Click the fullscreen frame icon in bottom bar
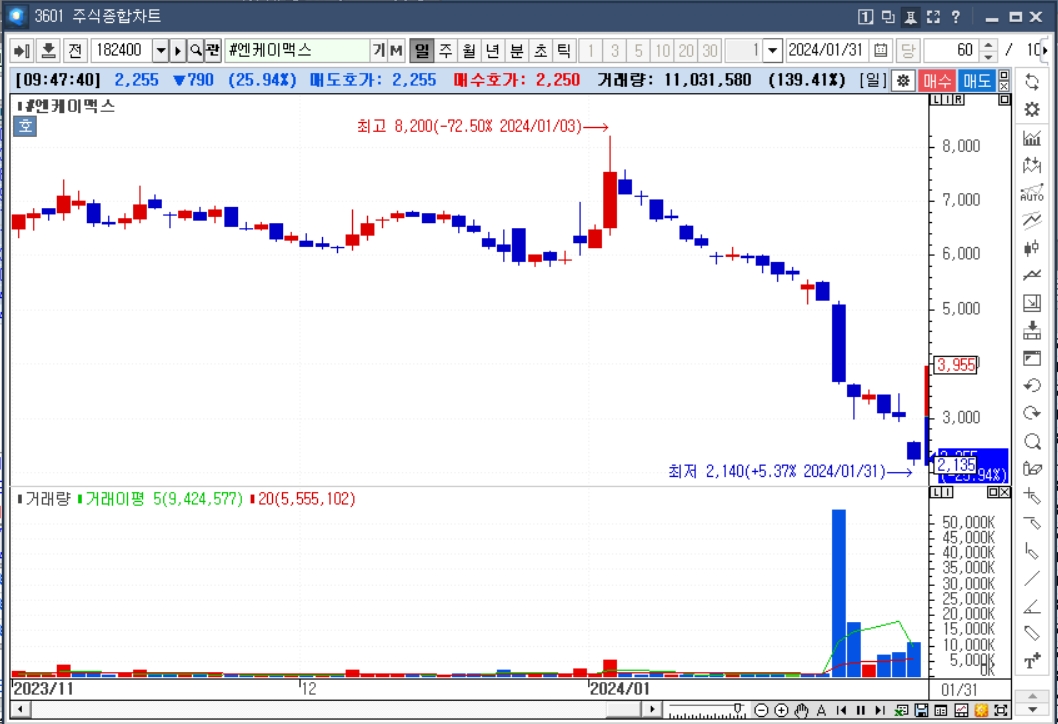Screen dimensions: 1058x724 click(1001, 710)
